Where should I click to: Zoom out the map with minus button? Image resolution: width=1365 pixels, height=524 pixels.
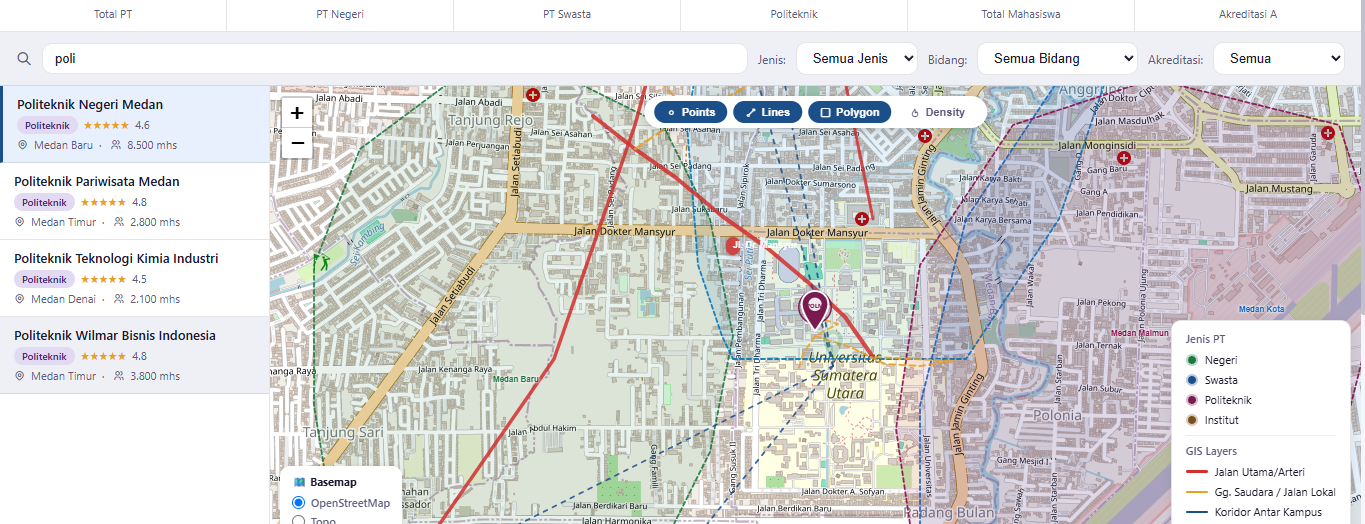click(x=297, y=143)
